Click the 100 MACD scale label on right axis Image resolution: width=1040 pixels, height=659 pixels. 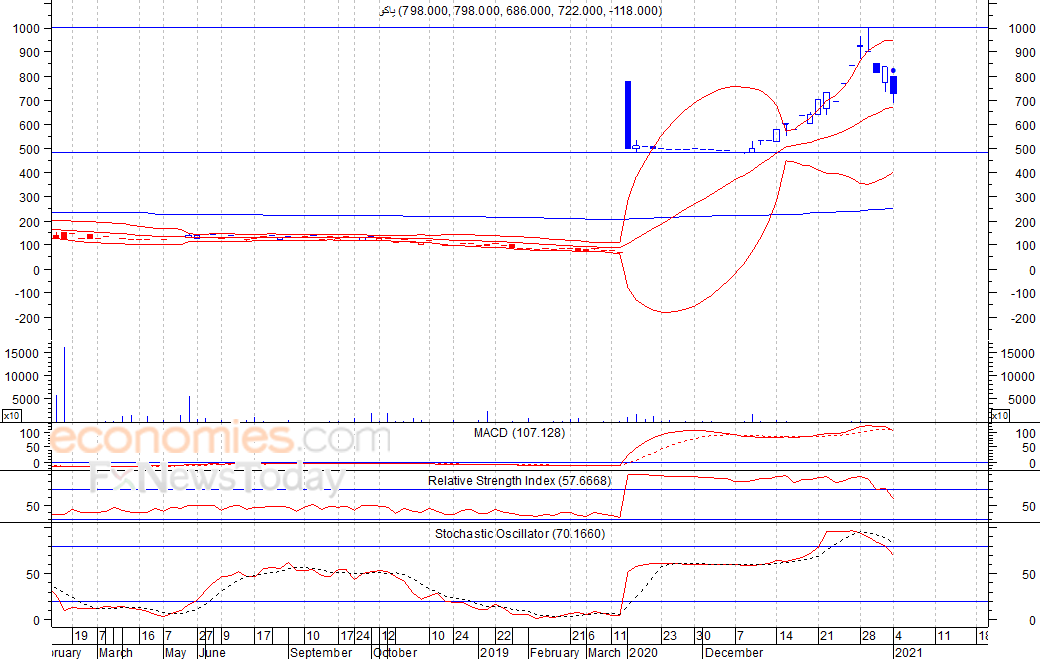click(1025, 434)
